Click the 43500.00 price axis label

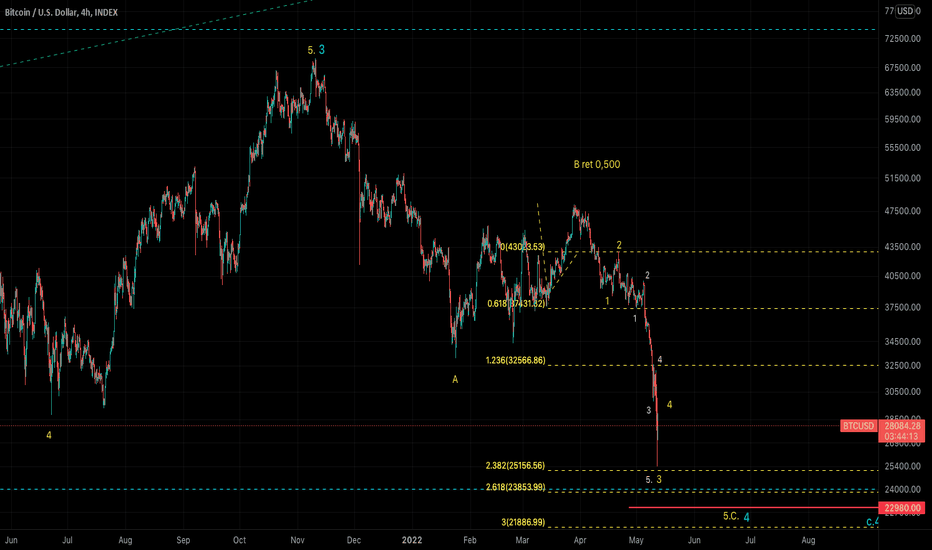point(902,246)
